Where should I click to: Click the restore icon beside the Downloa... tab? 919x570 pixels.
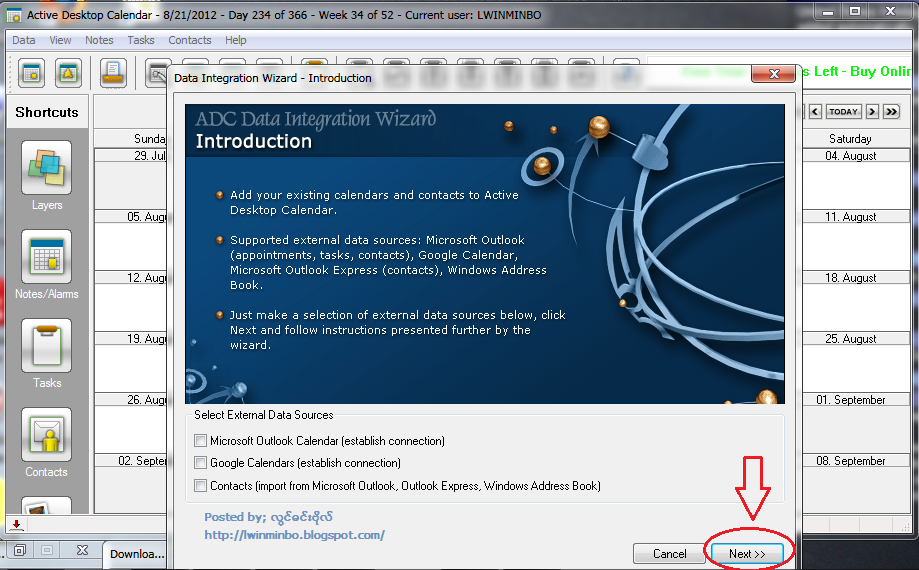(20, 550)
